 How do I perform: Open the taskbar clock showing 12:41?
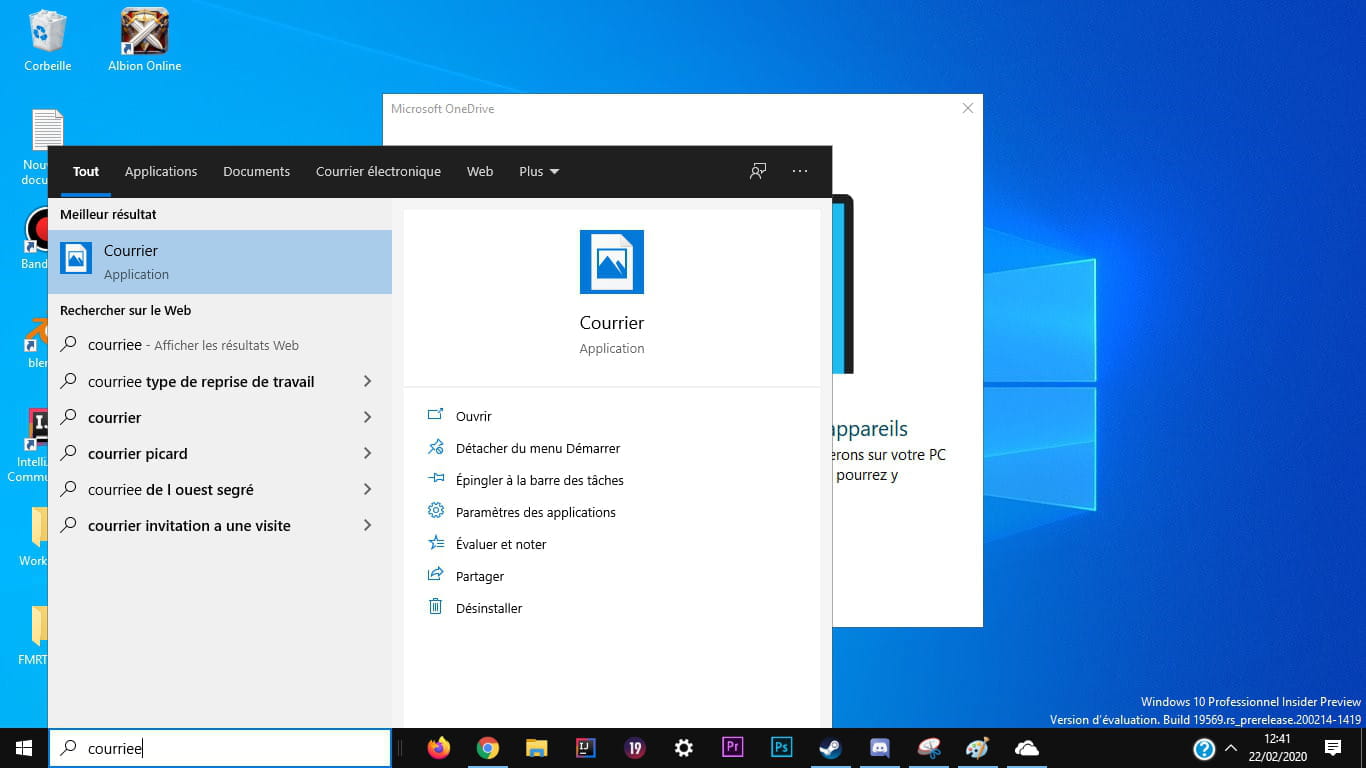pyautogui.click(x=1277, y=748)
